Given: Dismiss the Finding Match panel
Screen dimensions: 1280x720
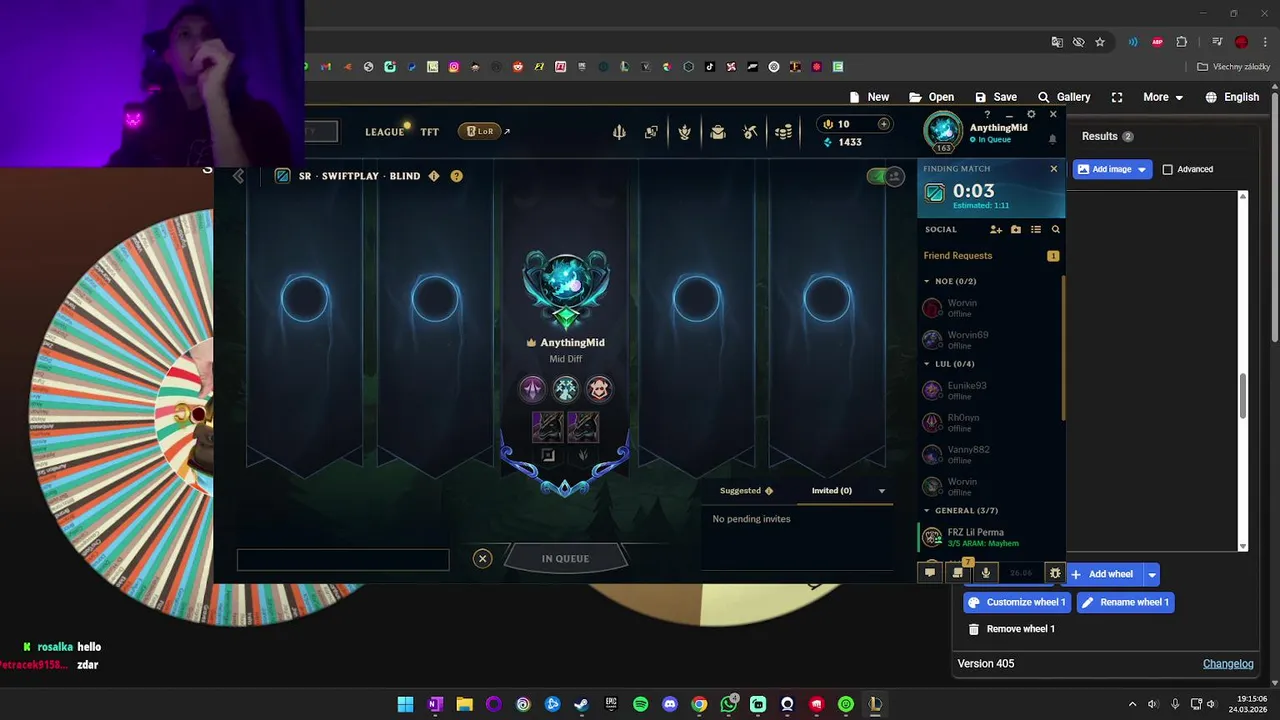Looking at the screenshot, I should [x=1053, y=169].
